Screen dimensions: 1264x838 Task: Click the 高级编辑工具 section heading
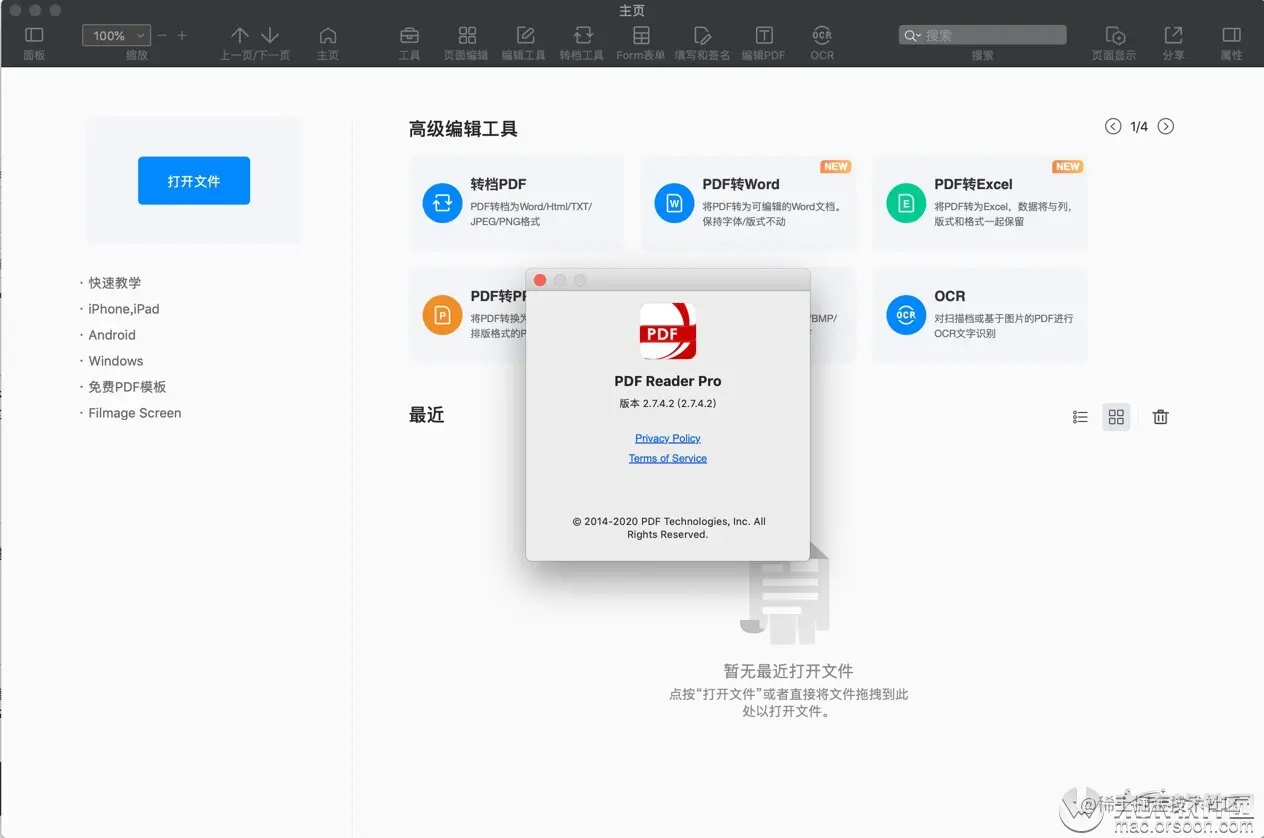tap(463, 129)
